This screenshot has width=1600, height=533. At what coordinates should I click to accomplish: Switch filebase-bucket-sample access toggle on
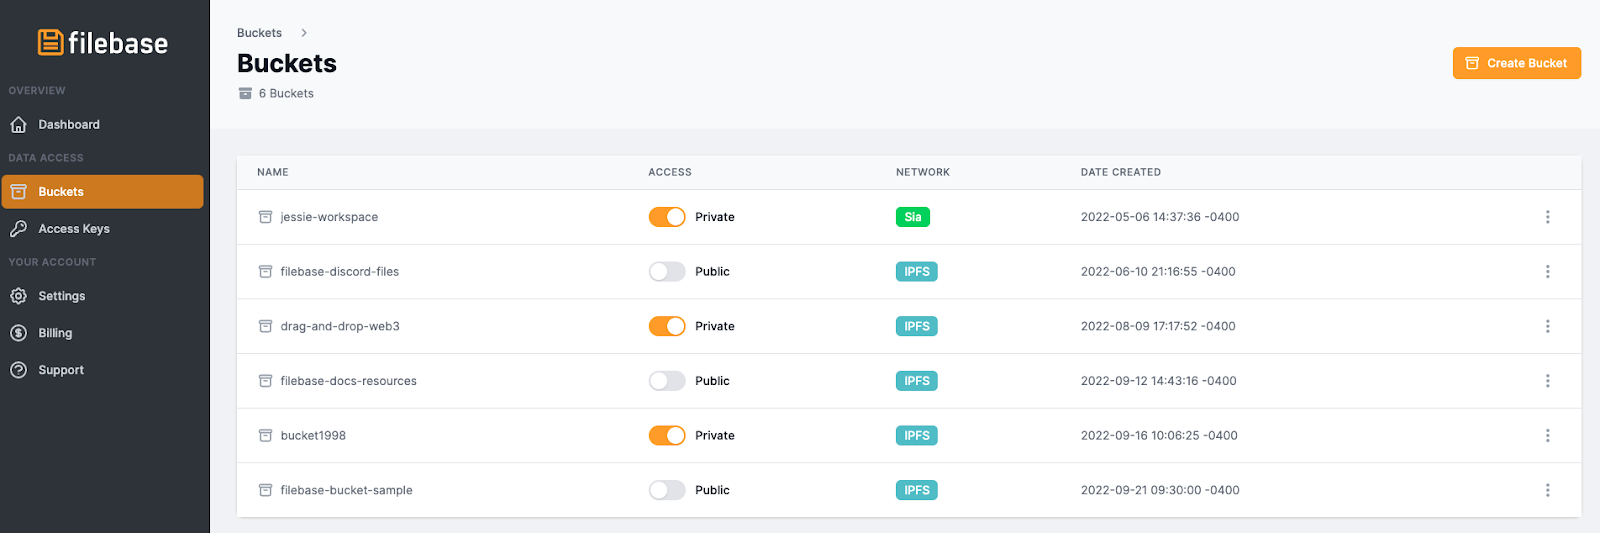[x=667, y=490]
